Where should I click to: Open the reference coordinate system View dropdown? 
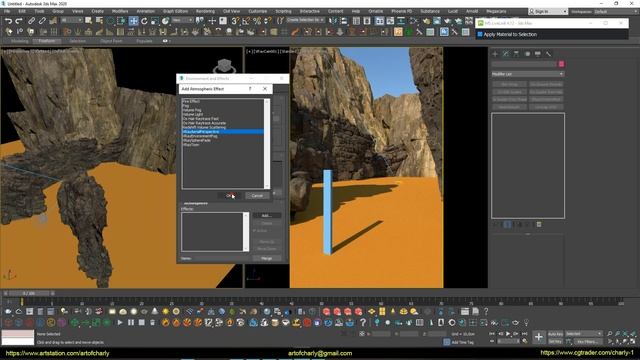tap(182, 20)
